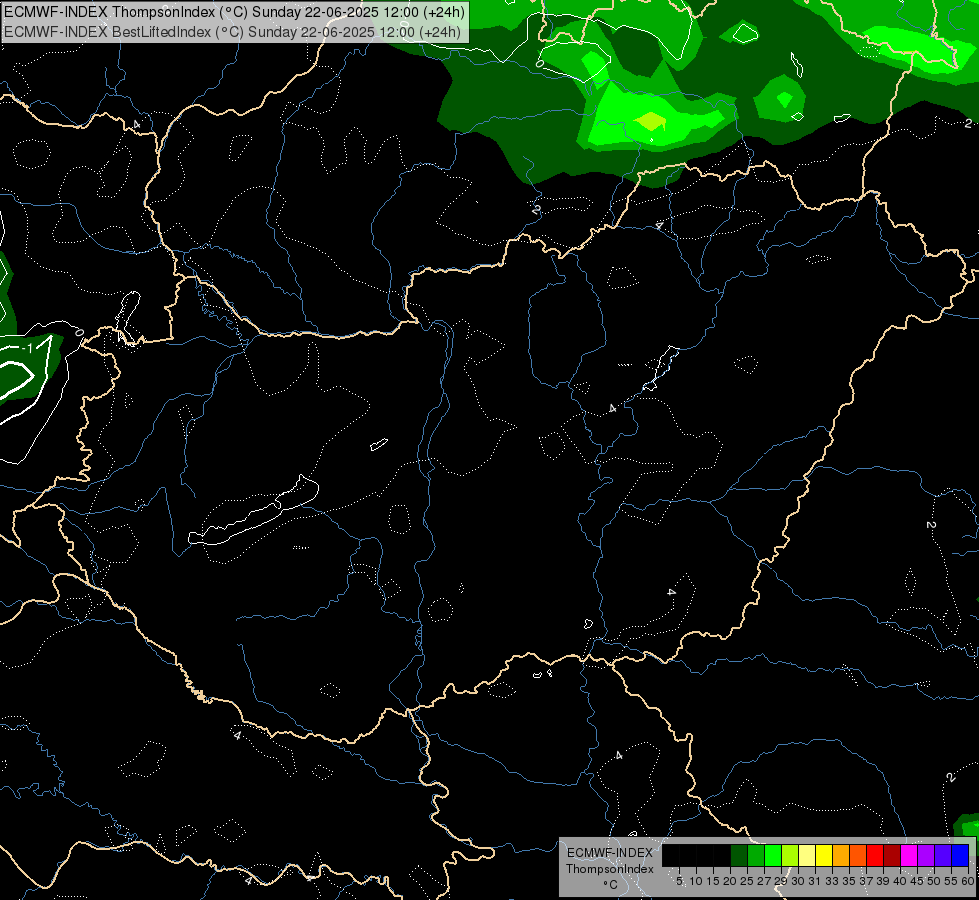Pick the pure yellow 31–33 legend swatch
The image size is (979, 900).
pyautogui.click(x=824, y=856)
